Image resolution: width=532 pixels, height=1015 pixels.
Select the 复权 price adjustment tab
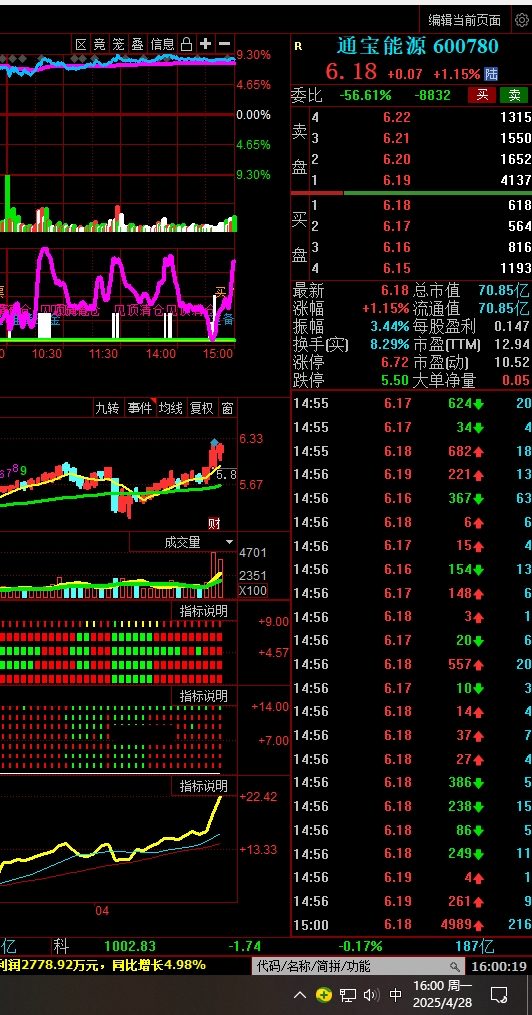point(201,408)
